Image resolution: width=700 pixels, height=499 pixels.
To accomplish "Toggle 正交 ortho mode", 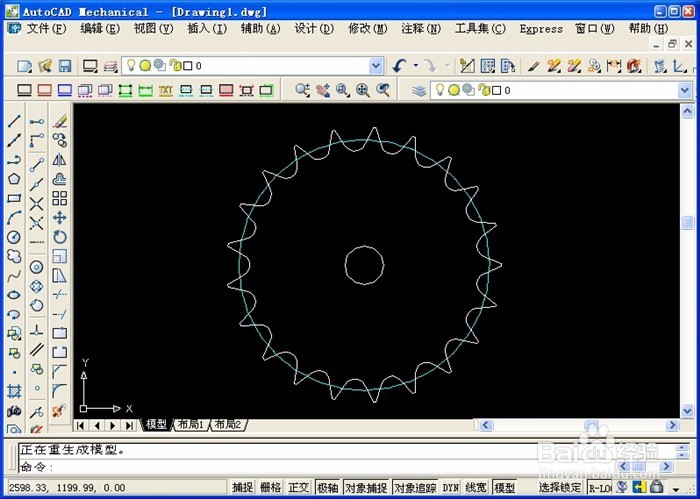I will click(x=299, y=487).
